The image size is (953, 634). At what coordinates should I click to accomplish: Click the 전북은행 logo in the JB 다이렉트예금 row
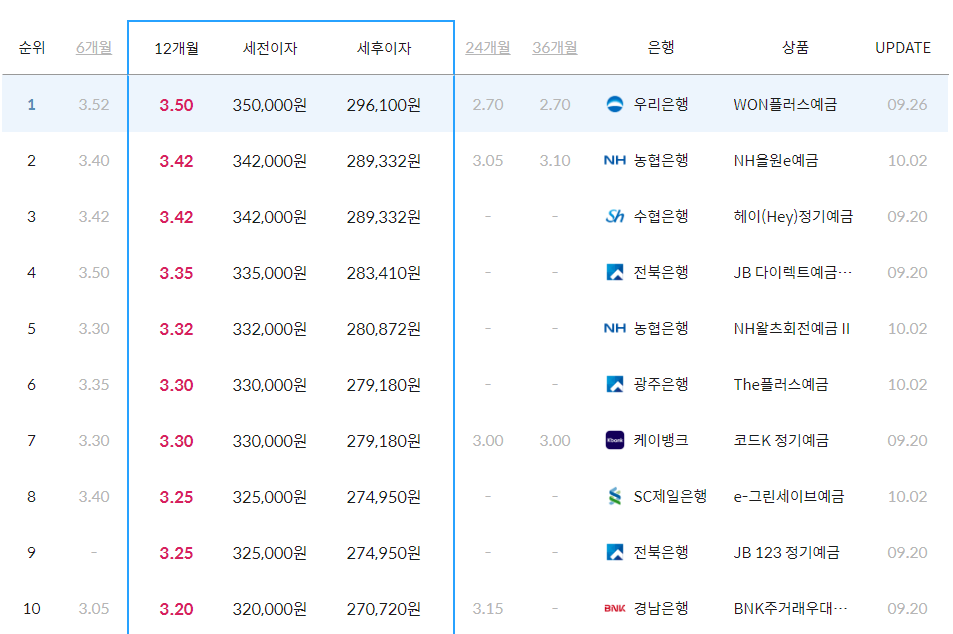614,272
